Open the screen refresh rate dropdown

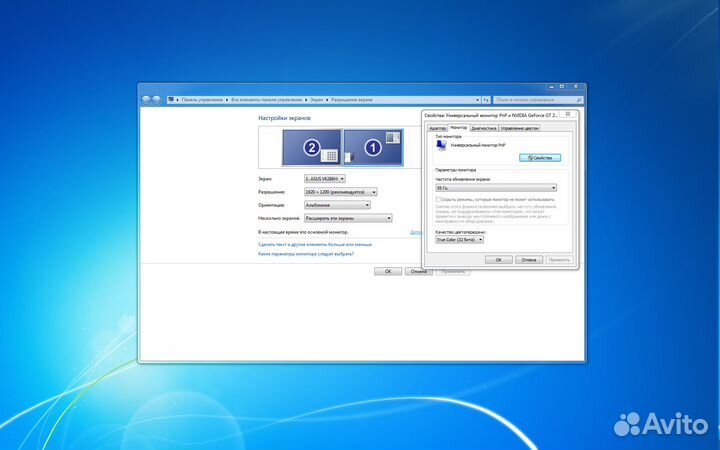[x=496, y=187]
